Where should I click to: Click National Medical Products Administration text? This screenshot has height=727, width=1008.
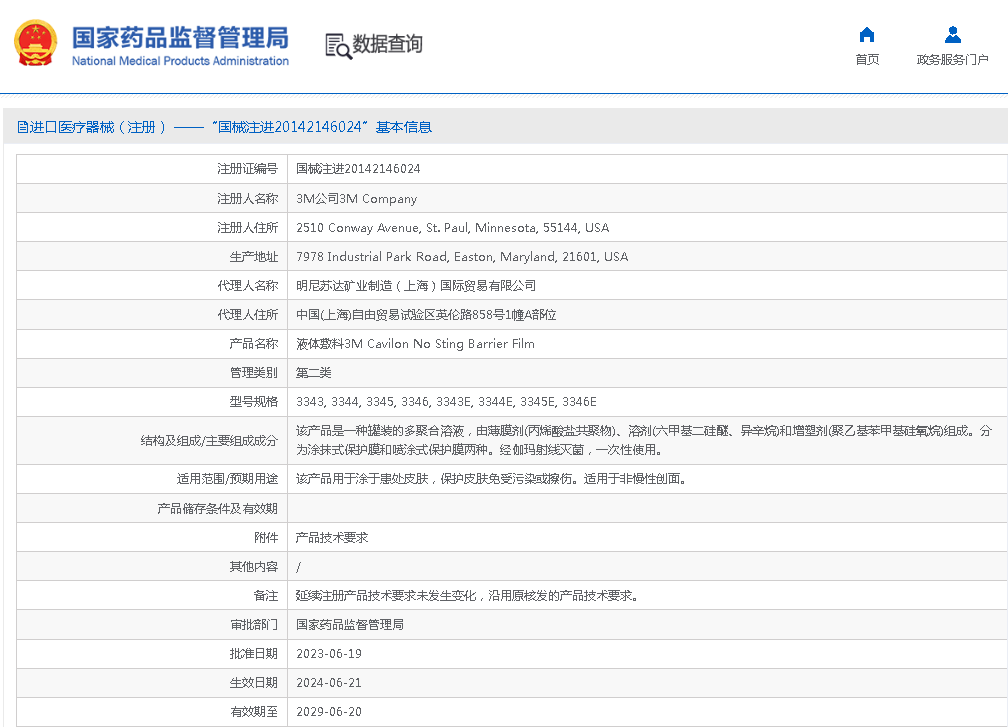(180, 61)
